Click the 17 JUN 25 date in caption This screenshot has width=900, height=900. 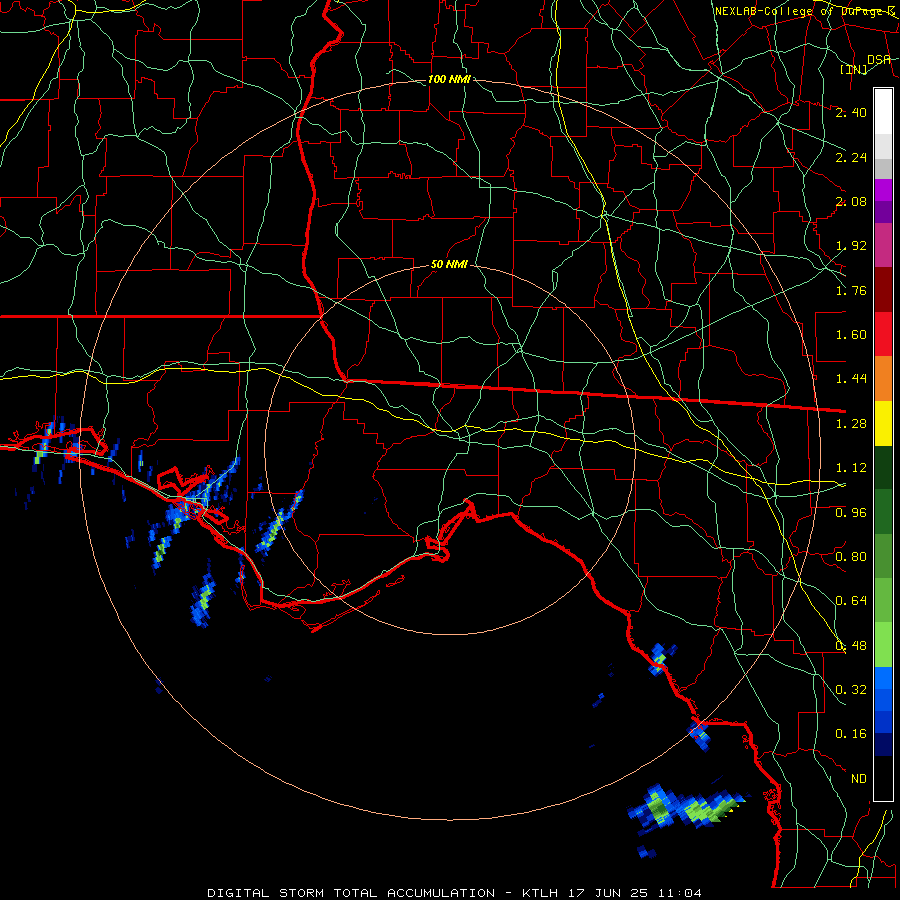608,893
